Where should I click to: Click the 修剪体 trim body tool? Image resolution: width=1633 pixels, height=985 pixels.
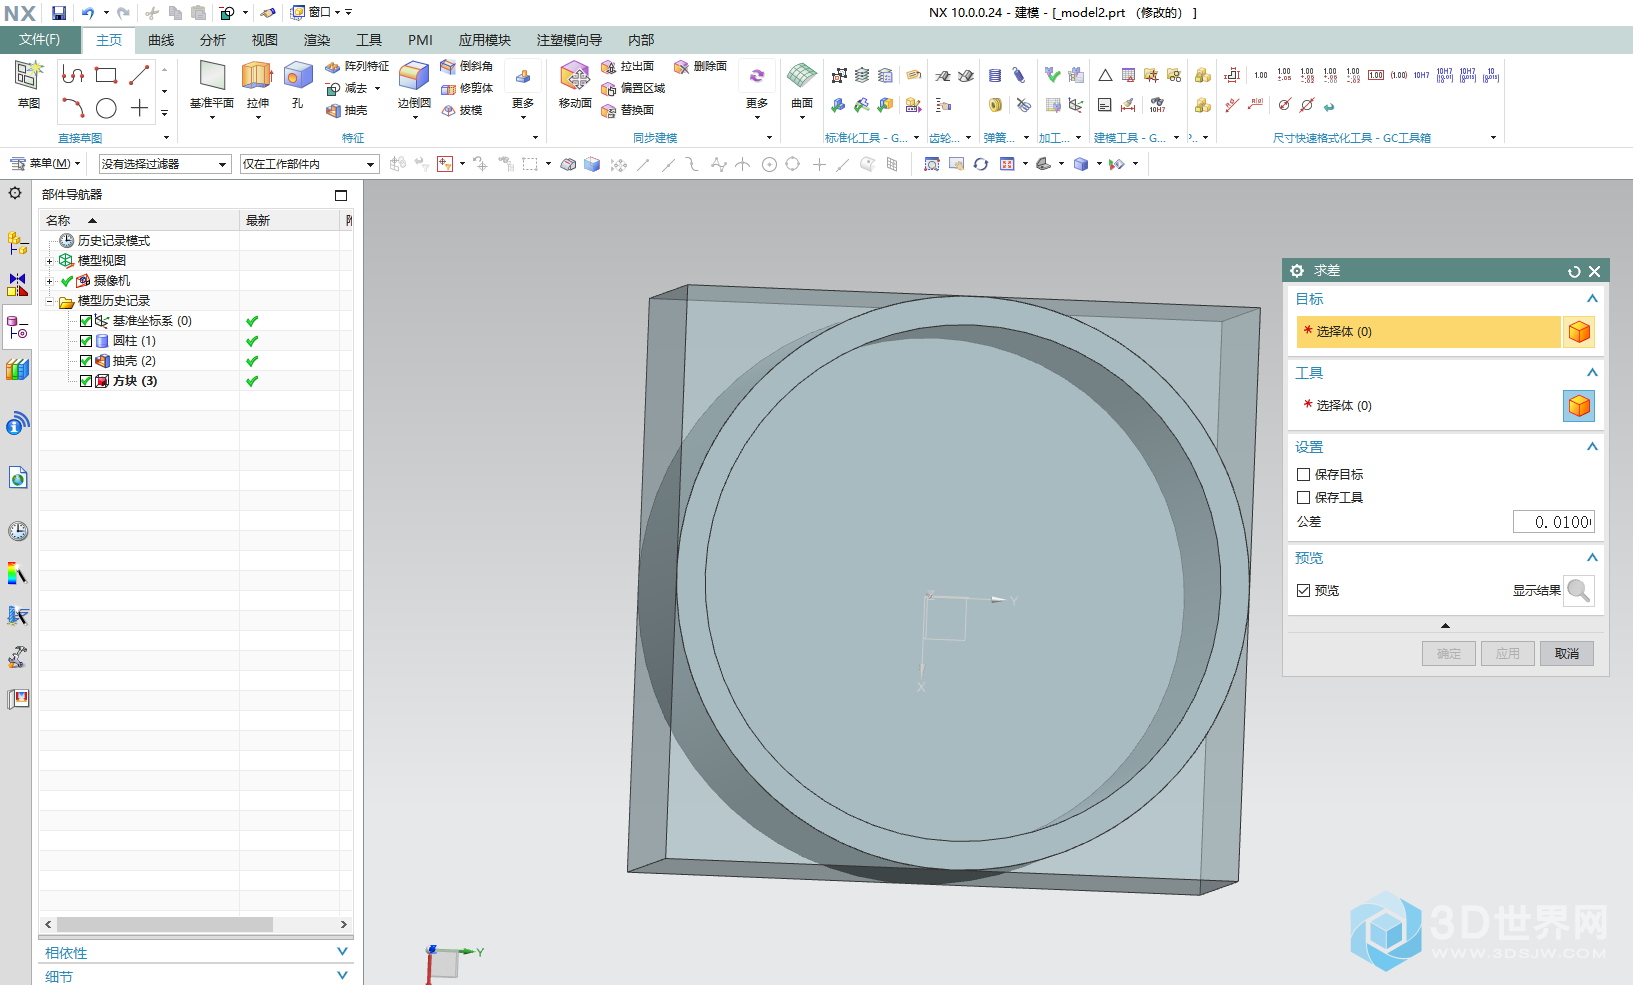coord(467,88)
